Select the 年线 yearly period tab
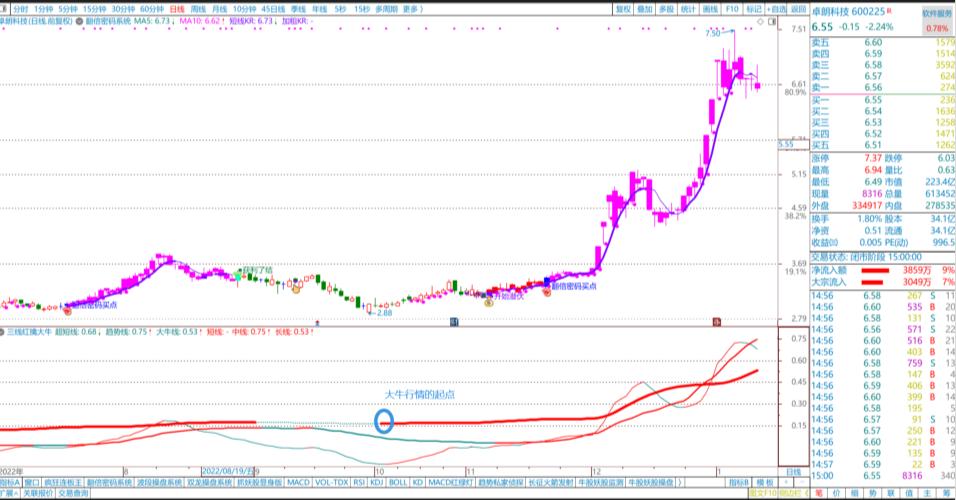This screenshot has width=956, height=500. tap(319, 9)
